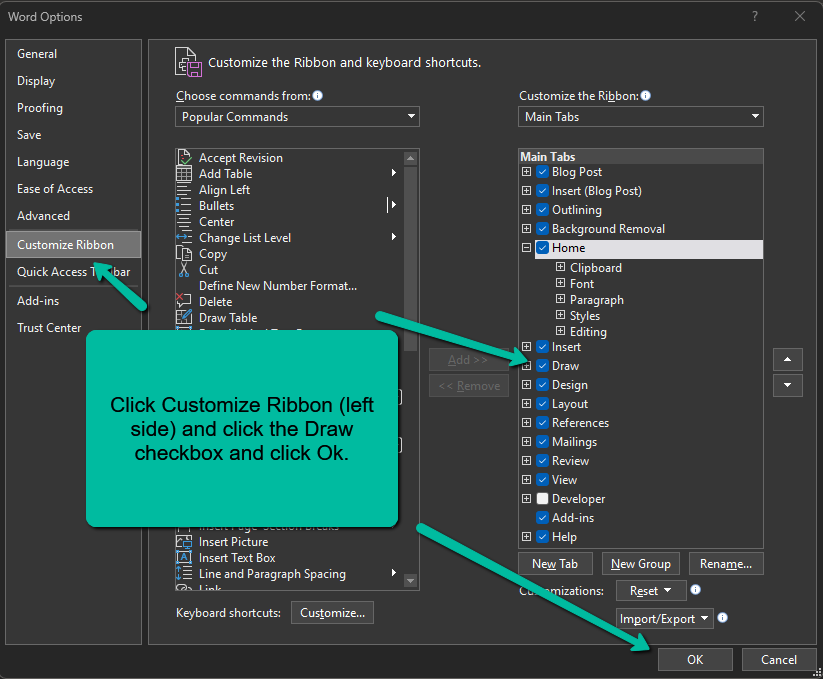Expand the Help tab node
This screenshot has height=679, width=823.
point(526,536)
